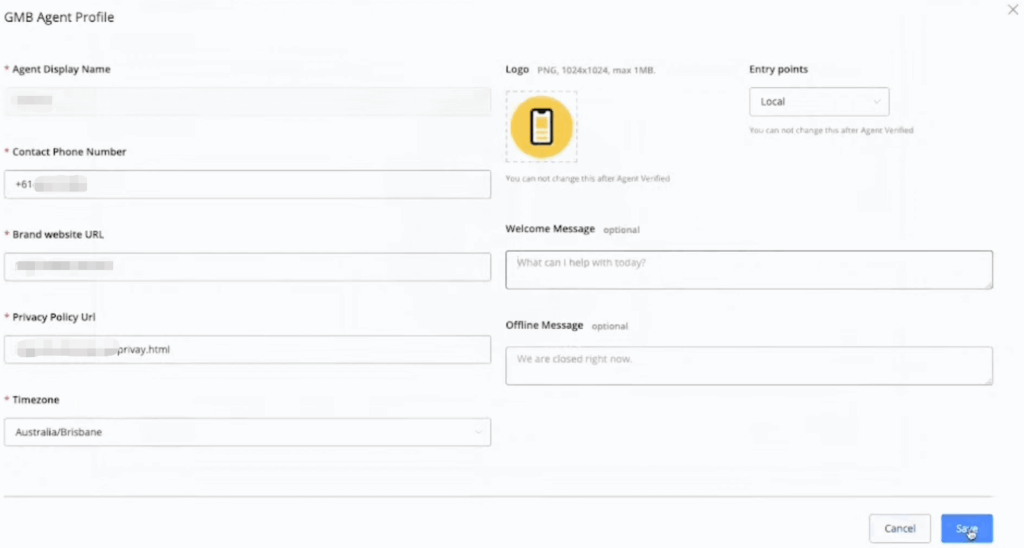Click the Offline Message text area
The width and height of the screenshot is (1024, 548).
748,365
